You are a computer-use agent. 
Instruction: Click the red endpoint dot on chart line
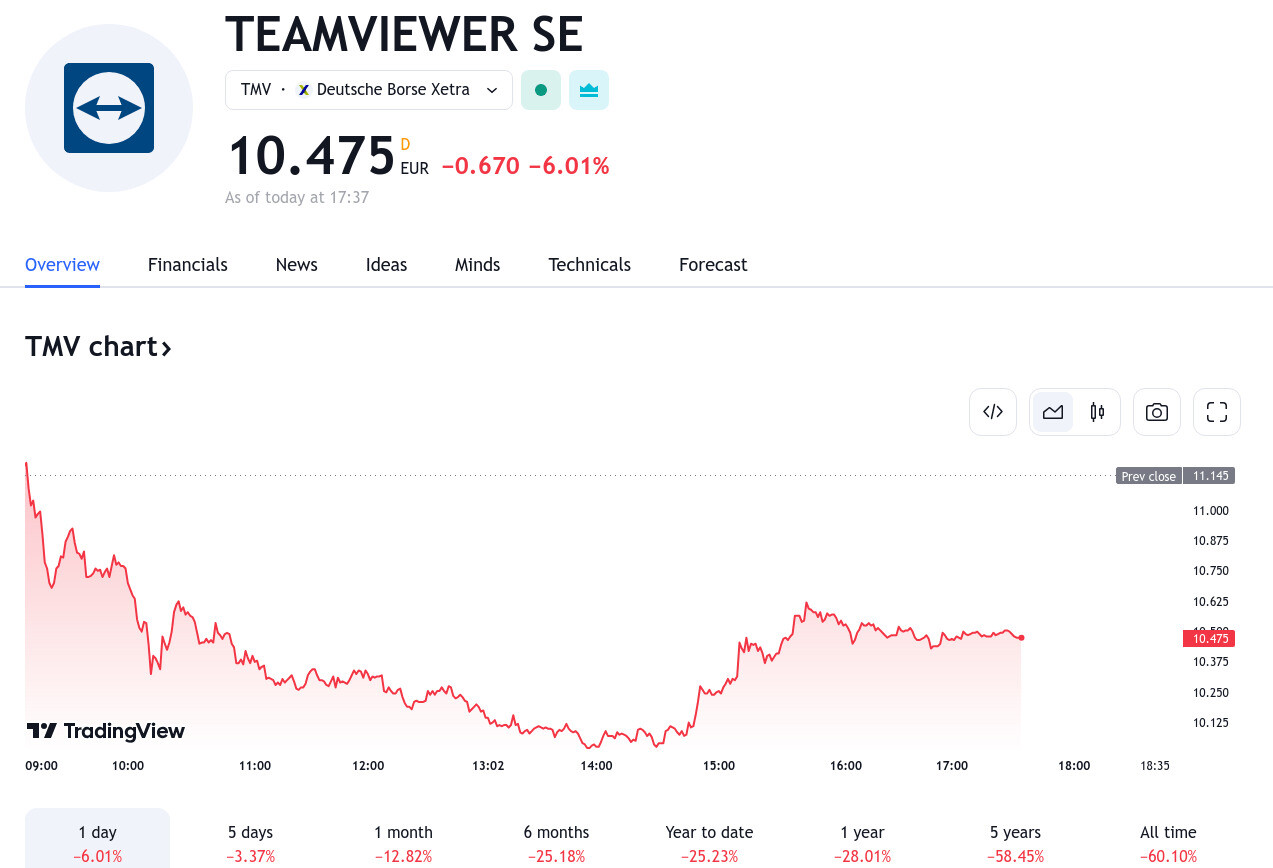(x=1021, y=637)
